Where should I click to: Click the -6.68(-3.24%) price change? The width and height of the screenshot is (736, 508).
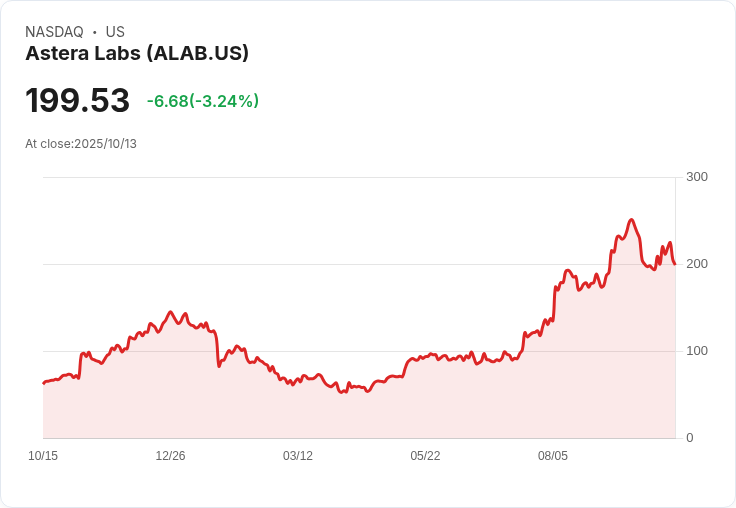tap(203, 101)
